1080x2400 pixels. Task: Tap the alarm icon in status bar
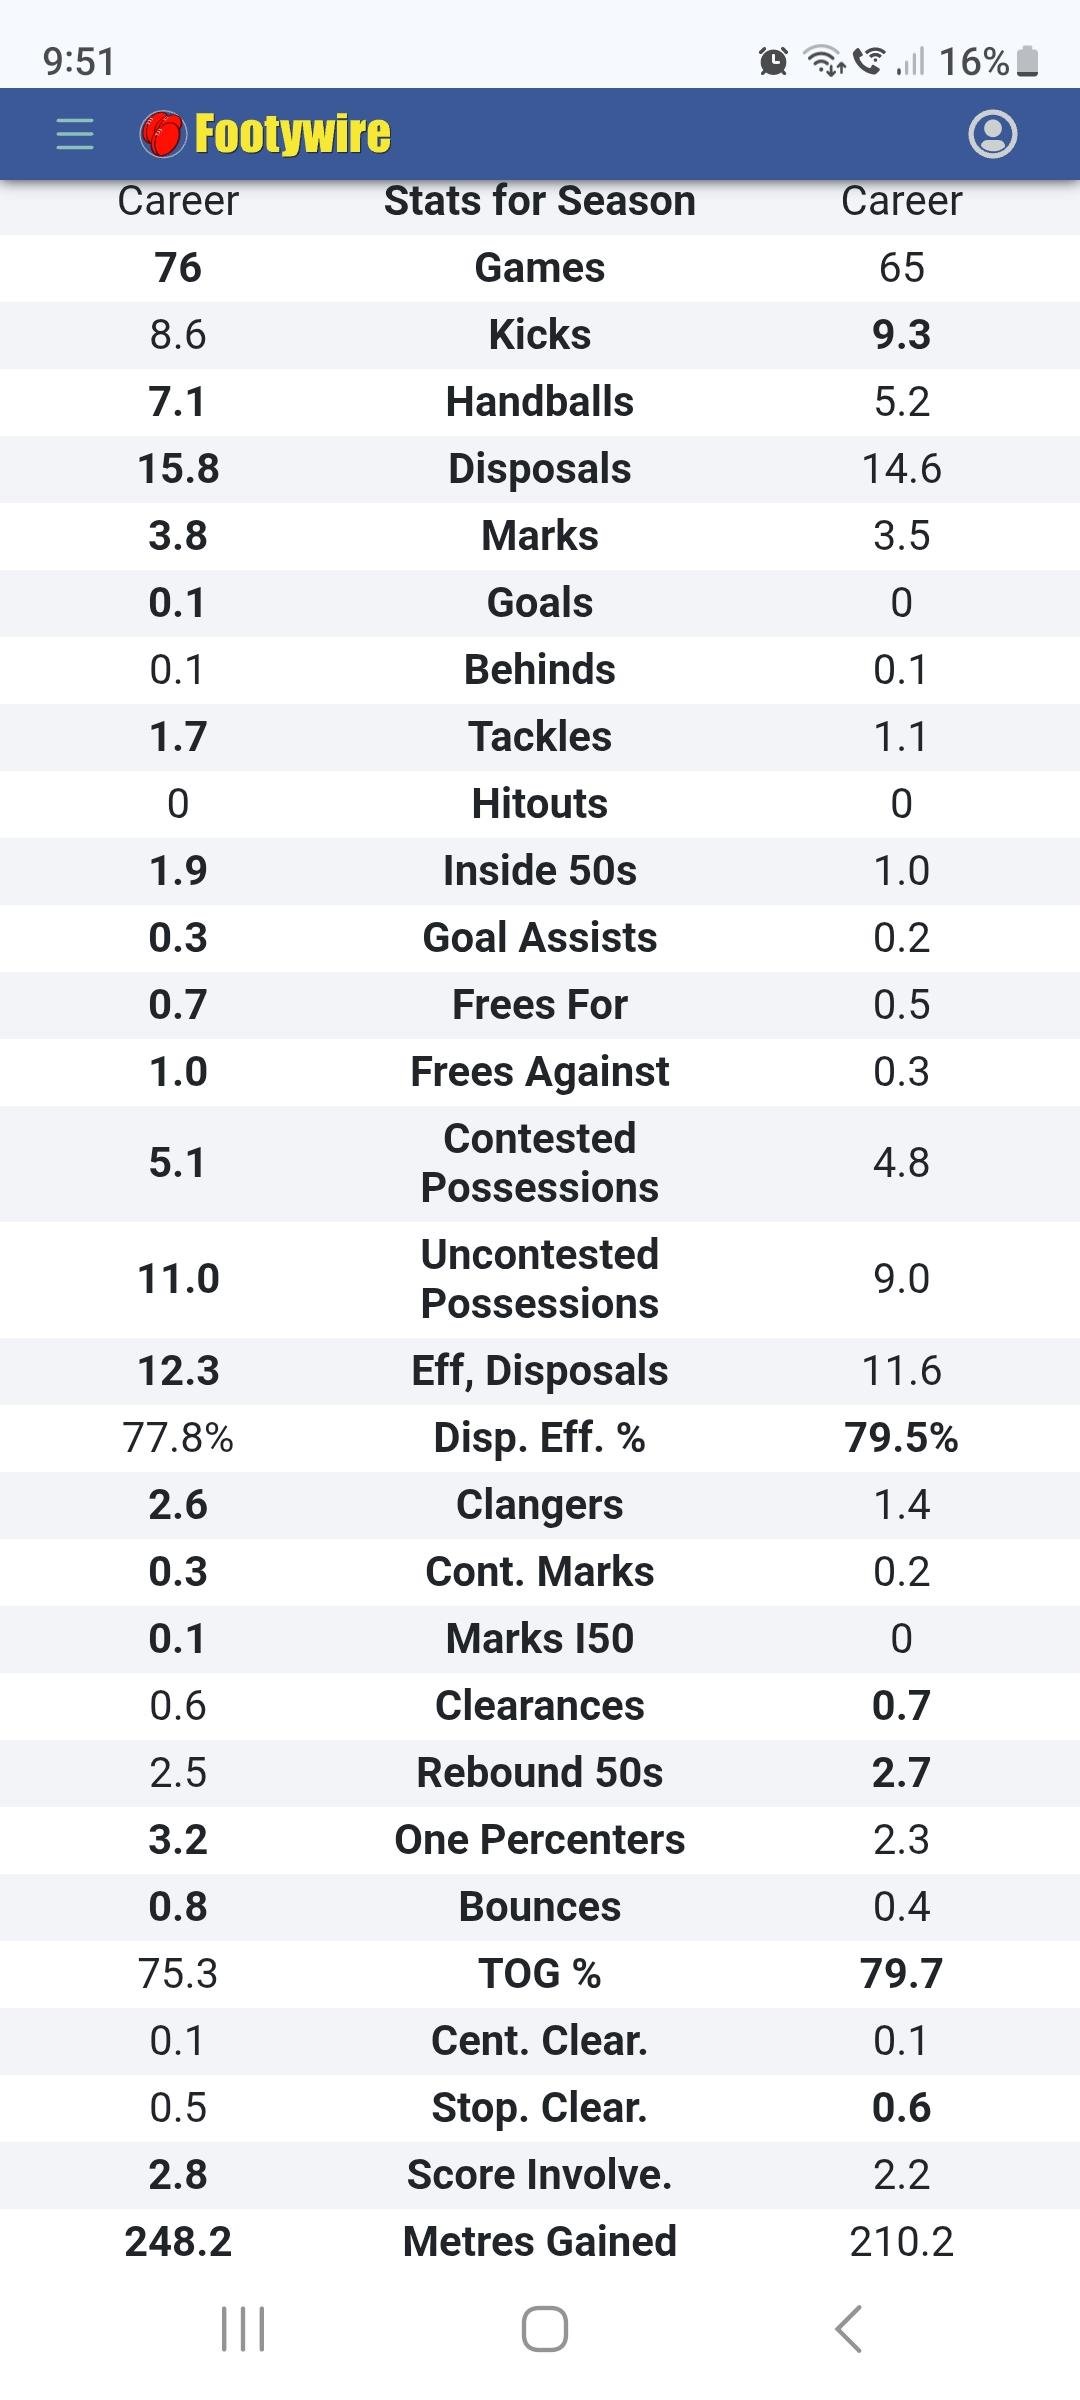773,62
